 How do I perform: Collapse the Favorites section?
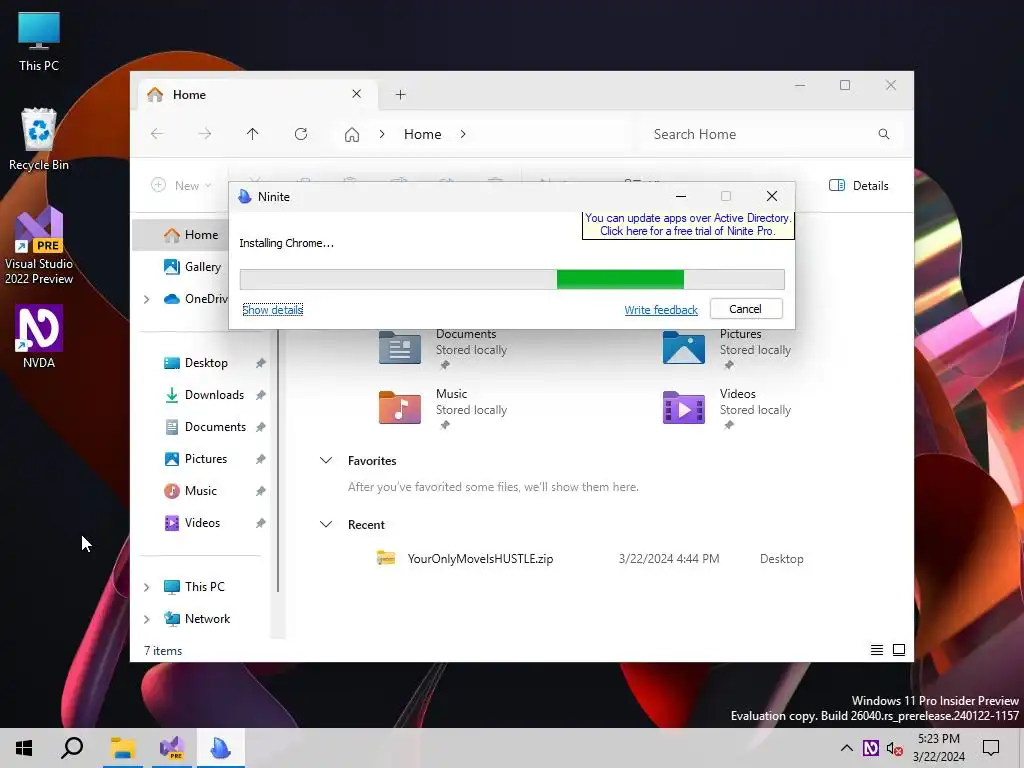[x=326, y=460]
